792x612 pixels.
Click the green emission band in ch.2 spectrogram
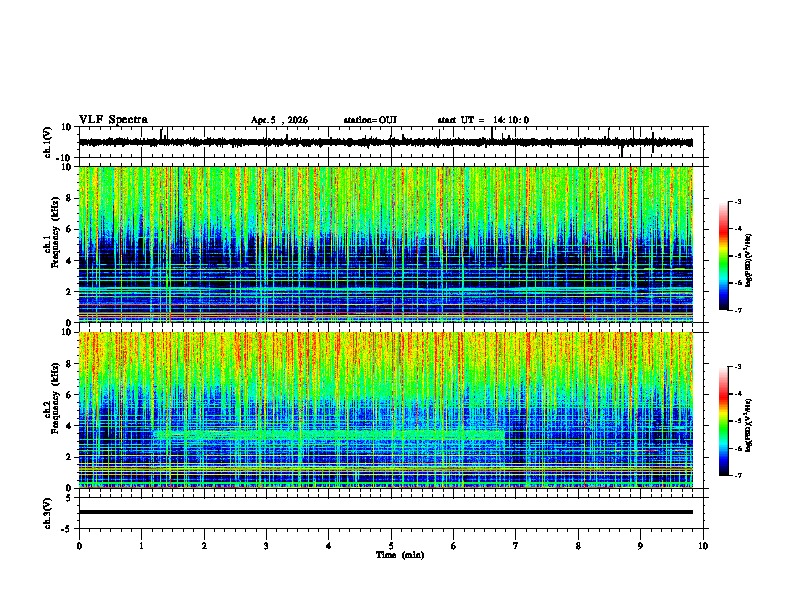pyautogui.click(x=329, y=434)
